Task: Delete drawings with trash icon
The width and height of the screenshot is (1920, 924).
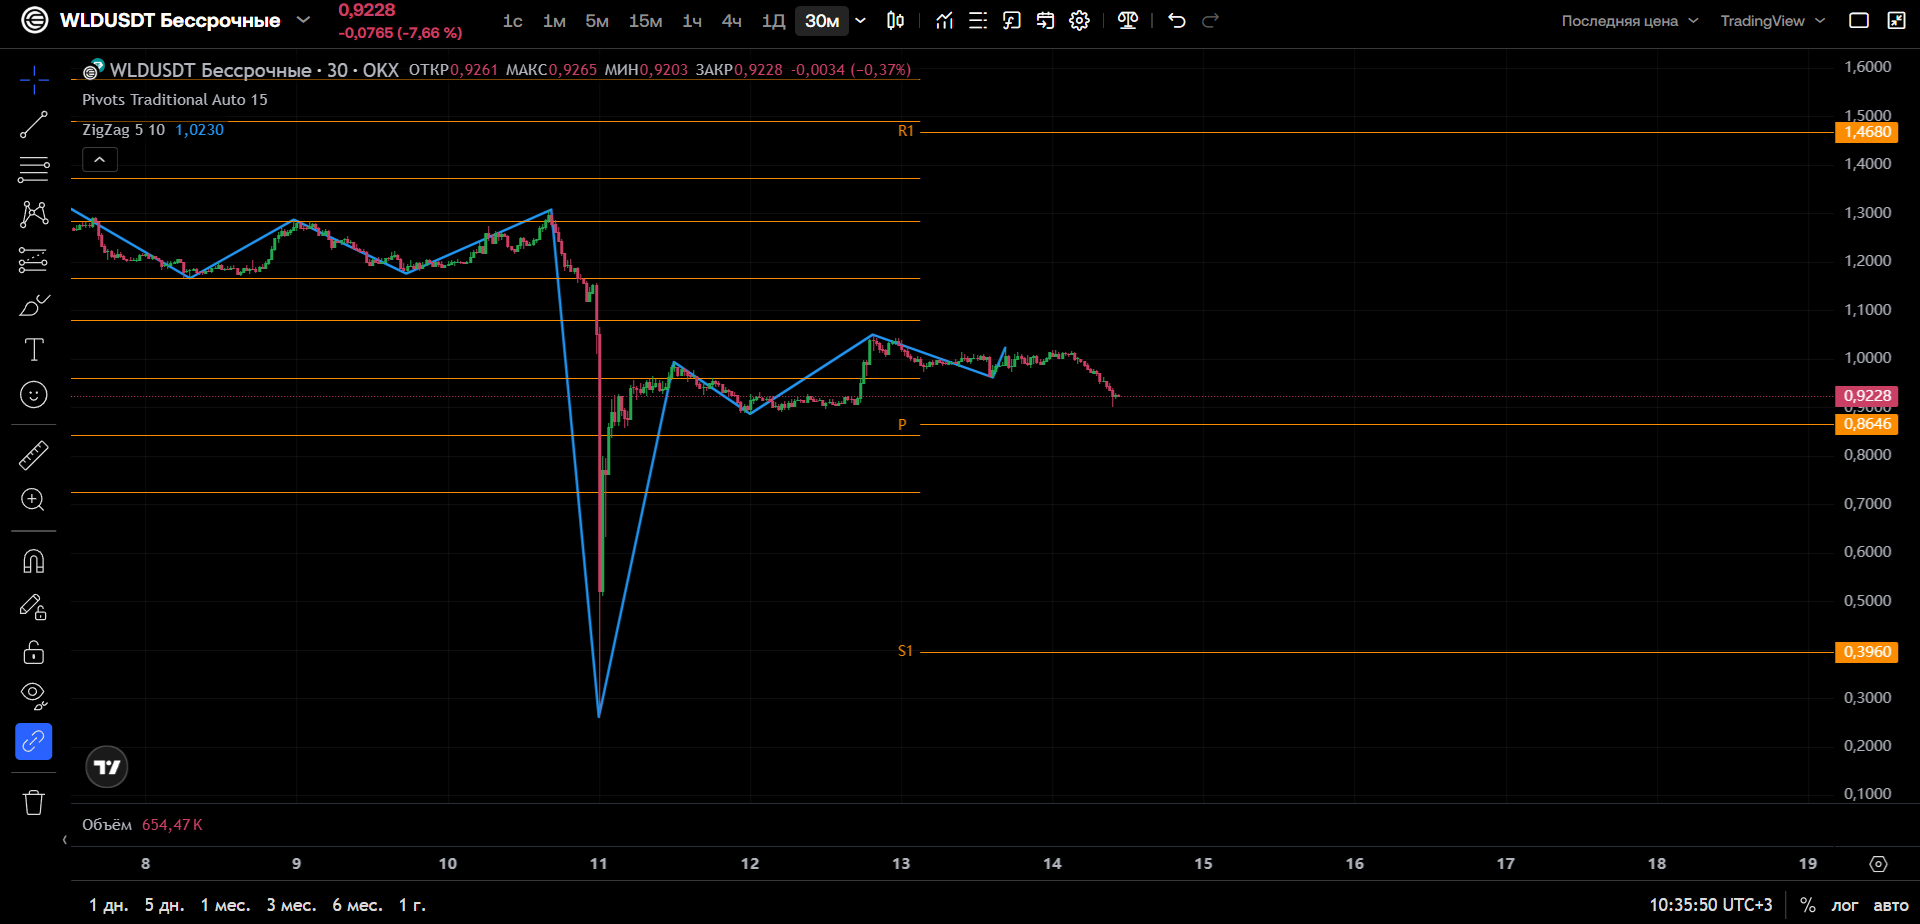Action: pos(33,802)
